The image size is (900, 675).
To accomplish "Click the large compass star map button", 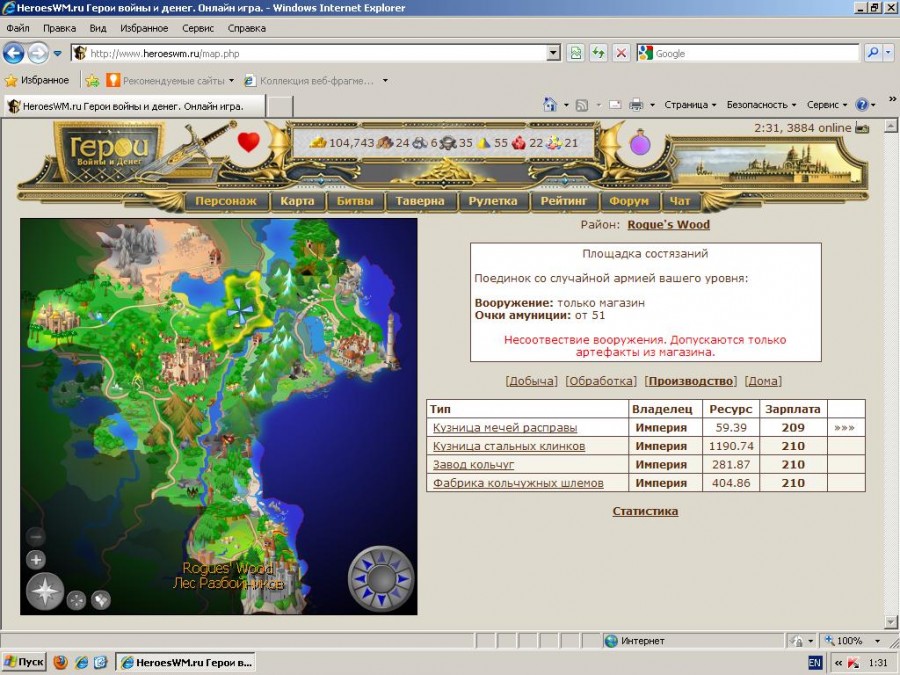I will tap(45, 591).
